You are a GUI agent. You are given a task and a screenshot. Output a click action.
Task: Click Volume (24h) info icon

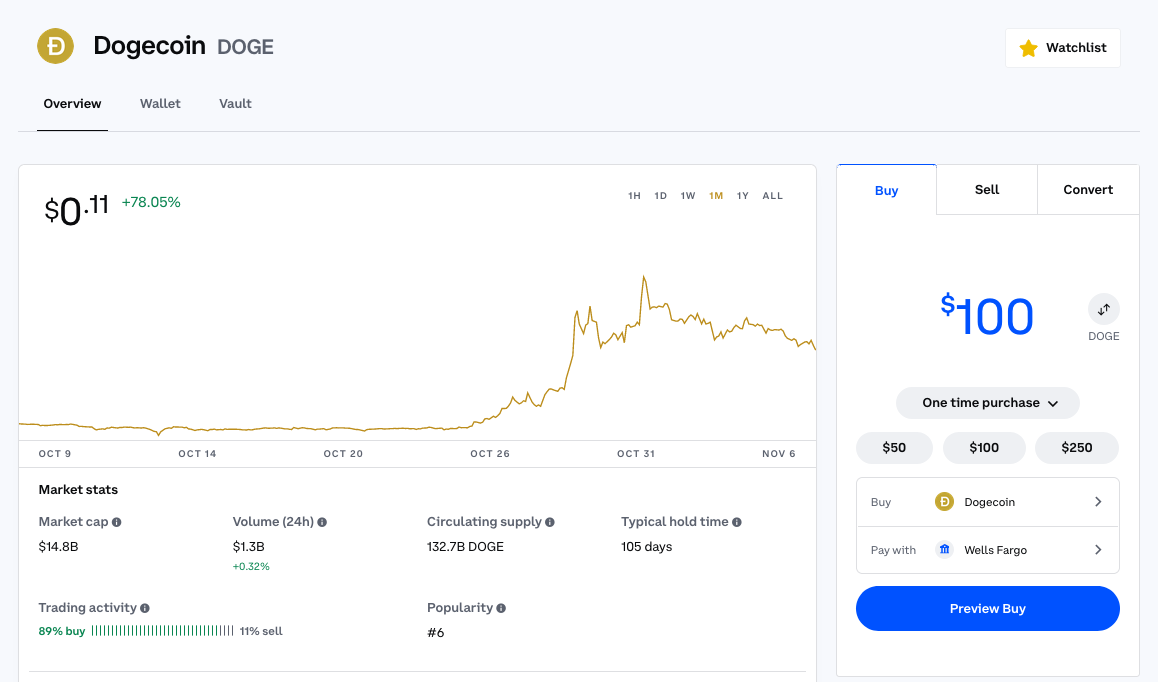coord(322,522)
